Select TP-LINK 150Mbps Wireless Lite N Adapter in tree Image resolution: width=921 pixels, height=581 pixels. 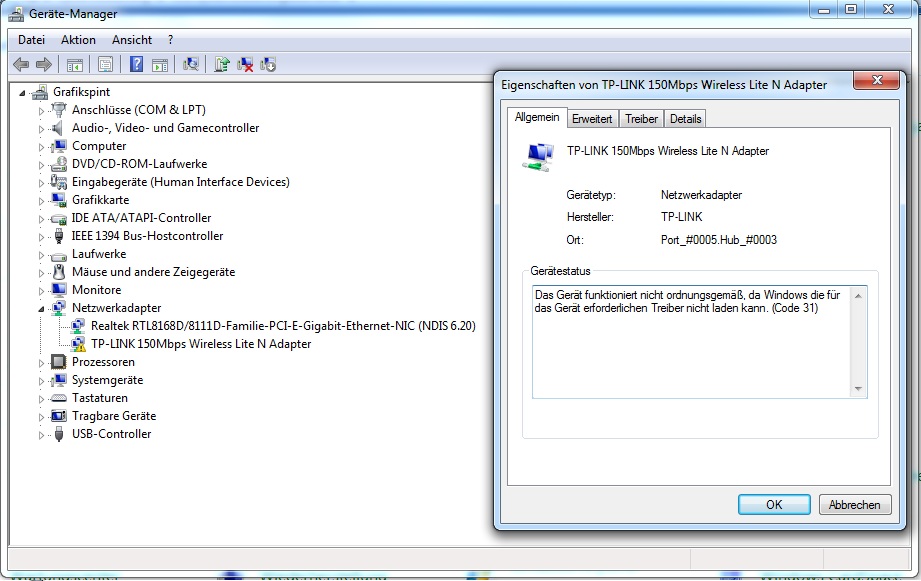[x=201, y=344]
